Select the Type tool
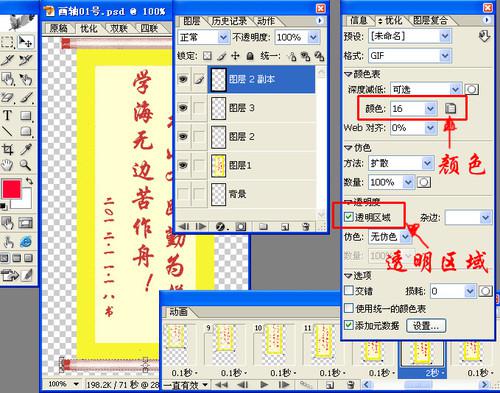This screenshot has height=393, width=500. pyautogui.click(x=7, y=116)
